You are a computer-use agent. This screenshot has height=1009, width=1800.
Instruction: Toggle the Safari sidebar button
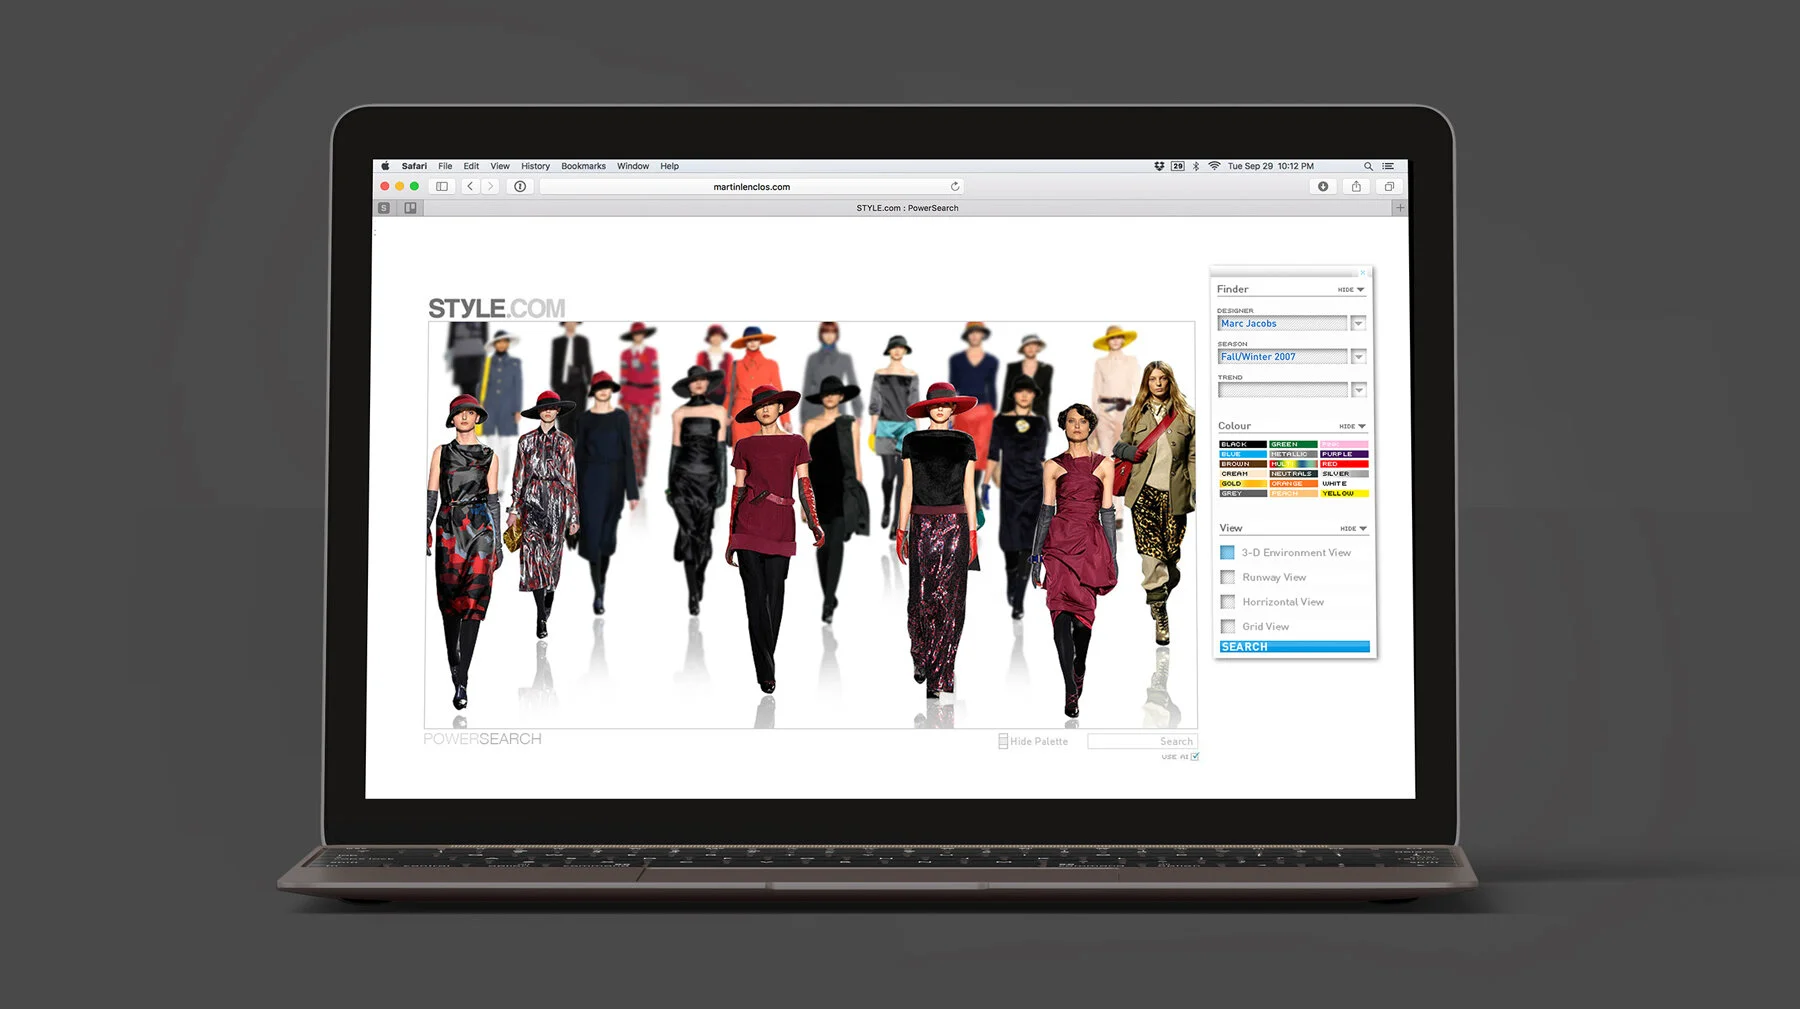click(442, 187)
